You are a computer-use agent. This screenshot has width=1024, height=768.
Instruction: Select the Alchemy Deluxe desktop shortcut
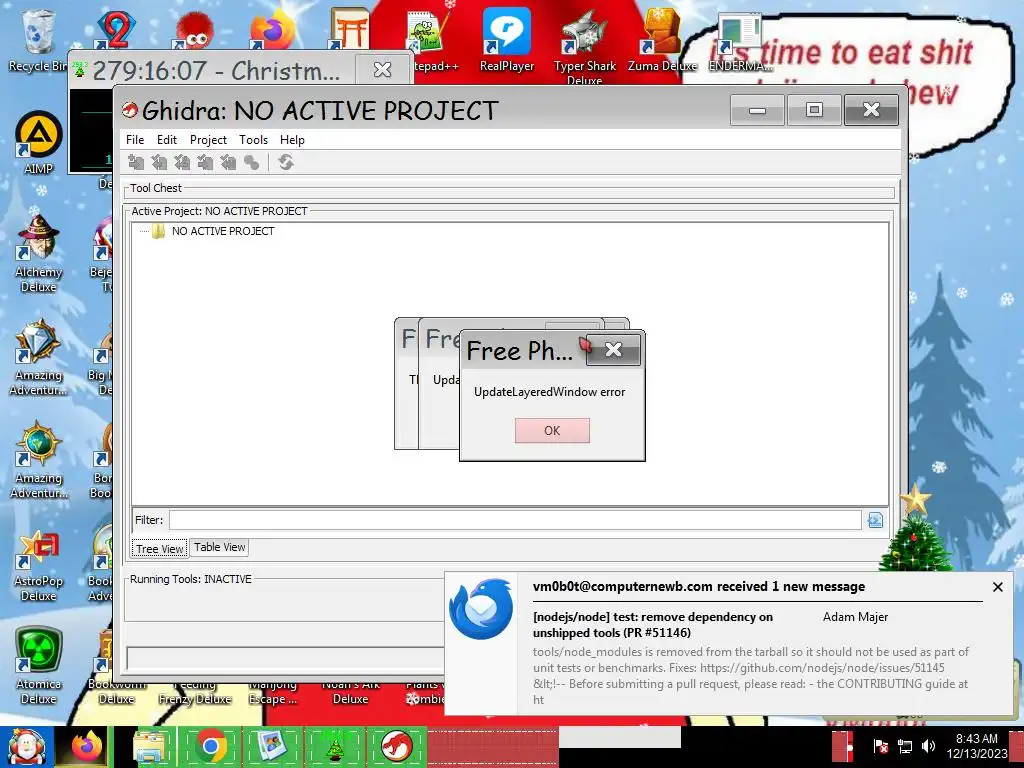coord(39,253)
